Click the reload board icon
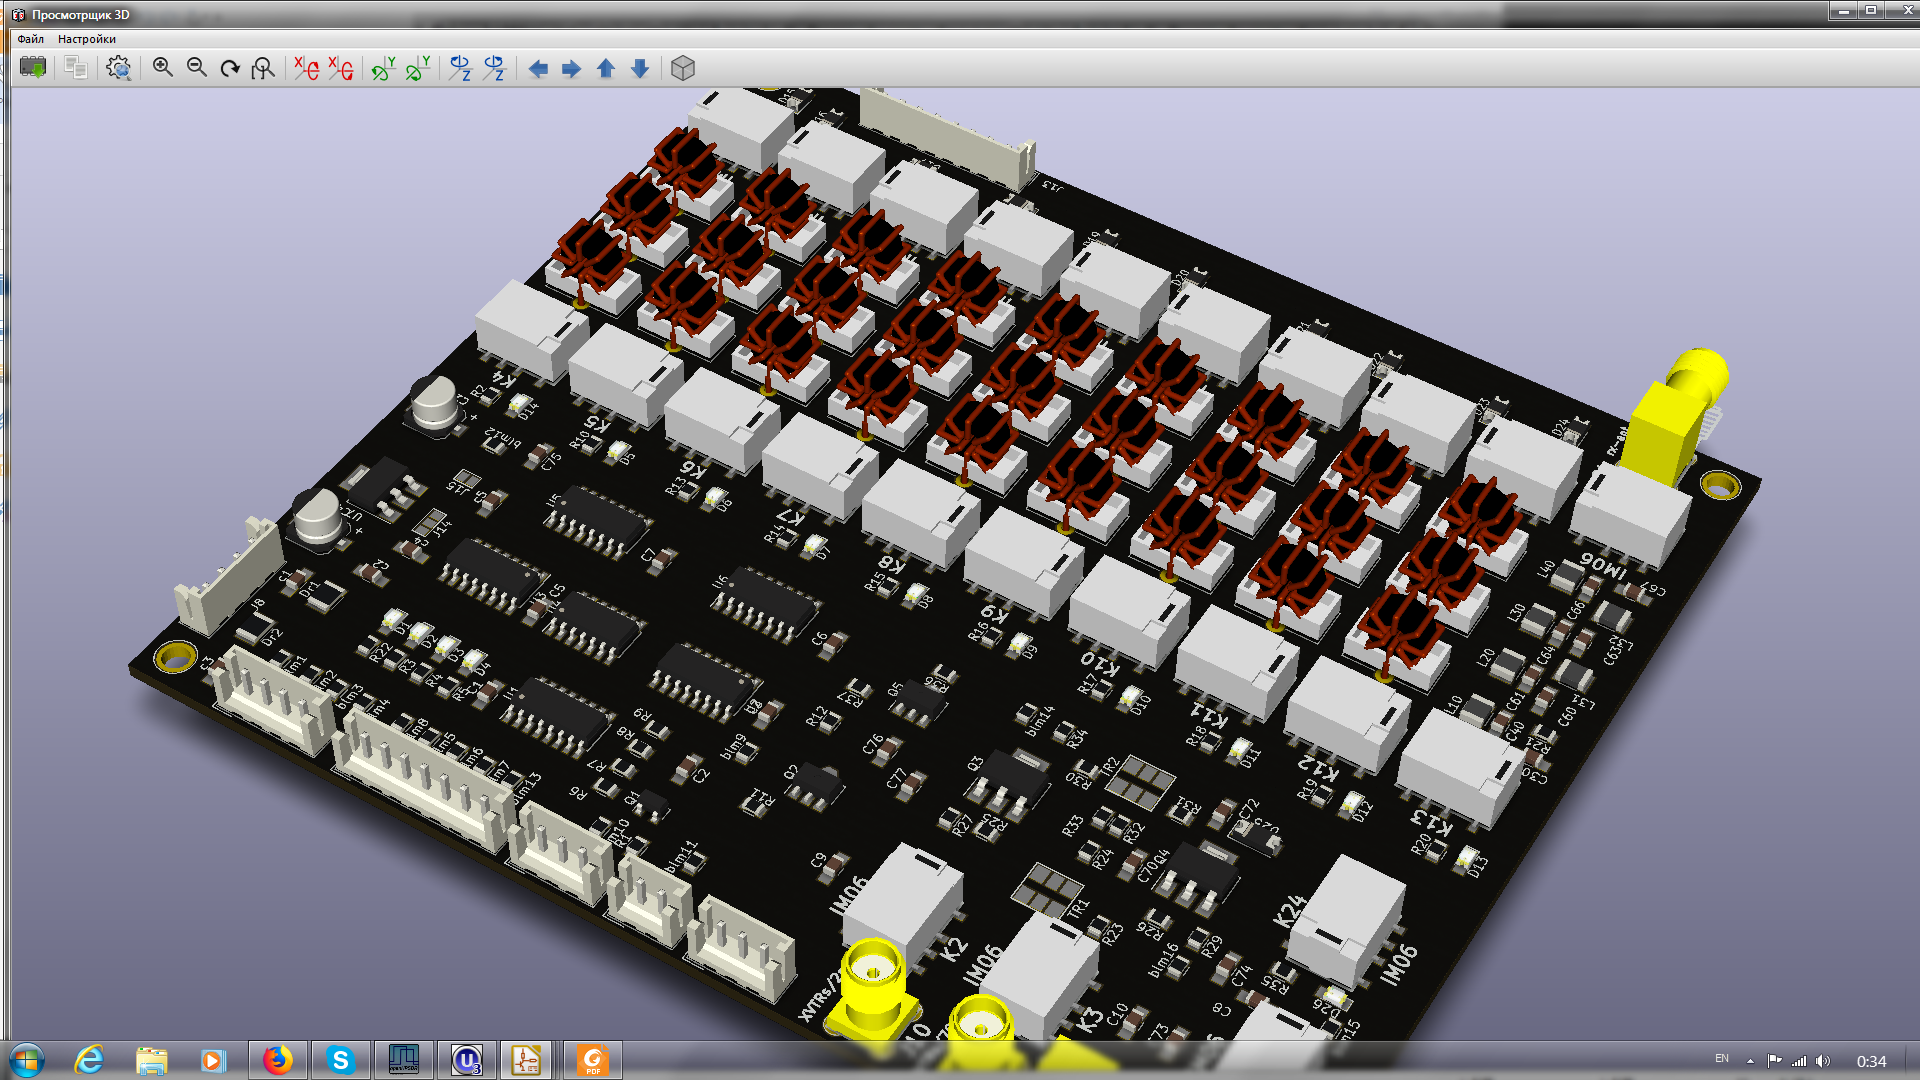Screen dimensions: 1920x1080 [33, 68]
